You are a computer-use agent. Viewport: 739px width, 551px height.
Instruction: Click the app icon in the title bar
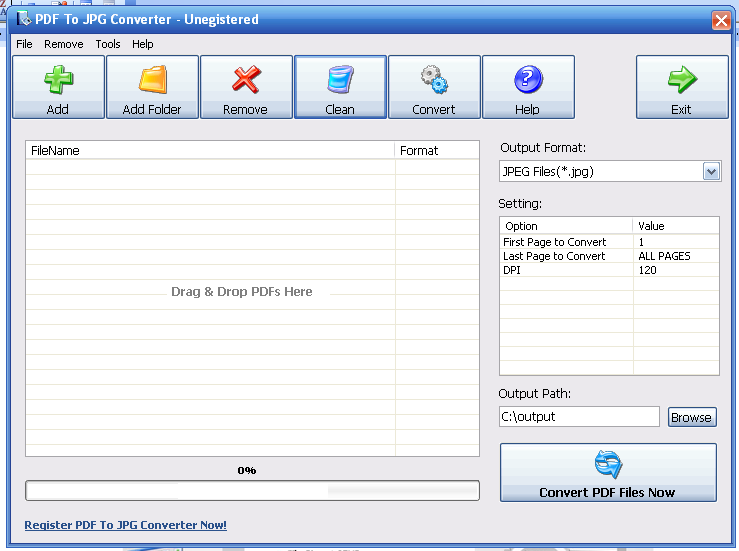(24, 19)
